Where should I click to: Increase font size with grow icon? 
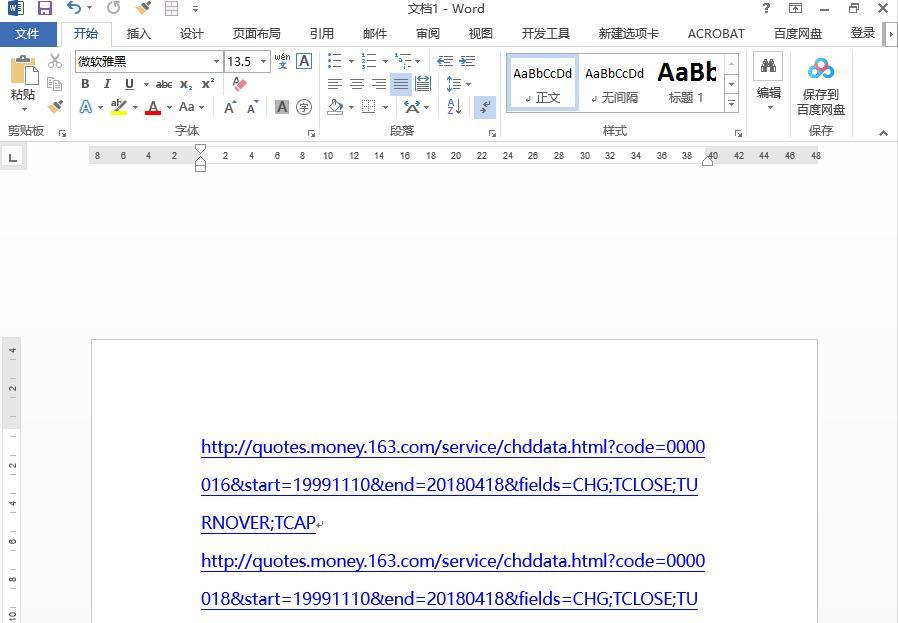tap(230, 107)
